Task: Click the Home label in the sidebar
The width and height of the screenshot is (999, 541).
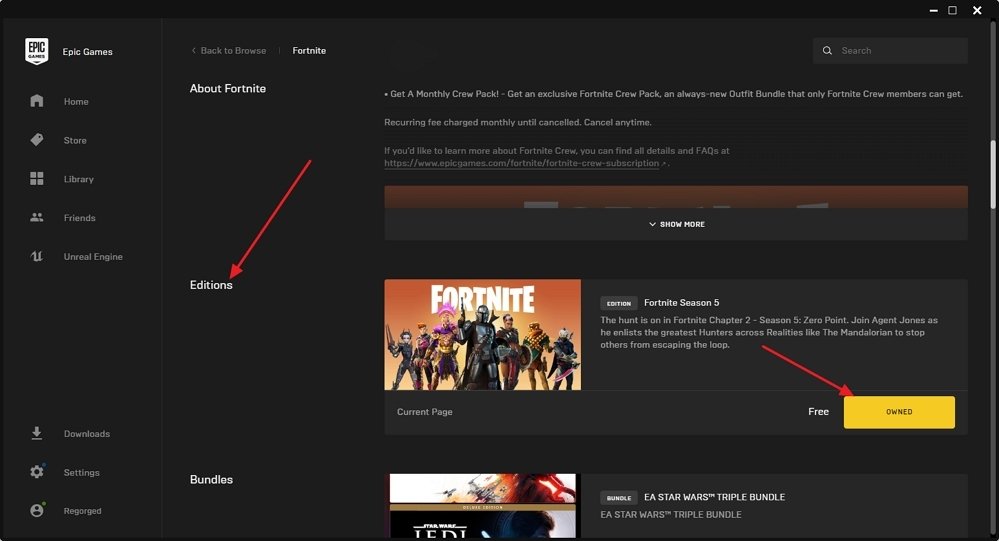Action: point(76,101)
